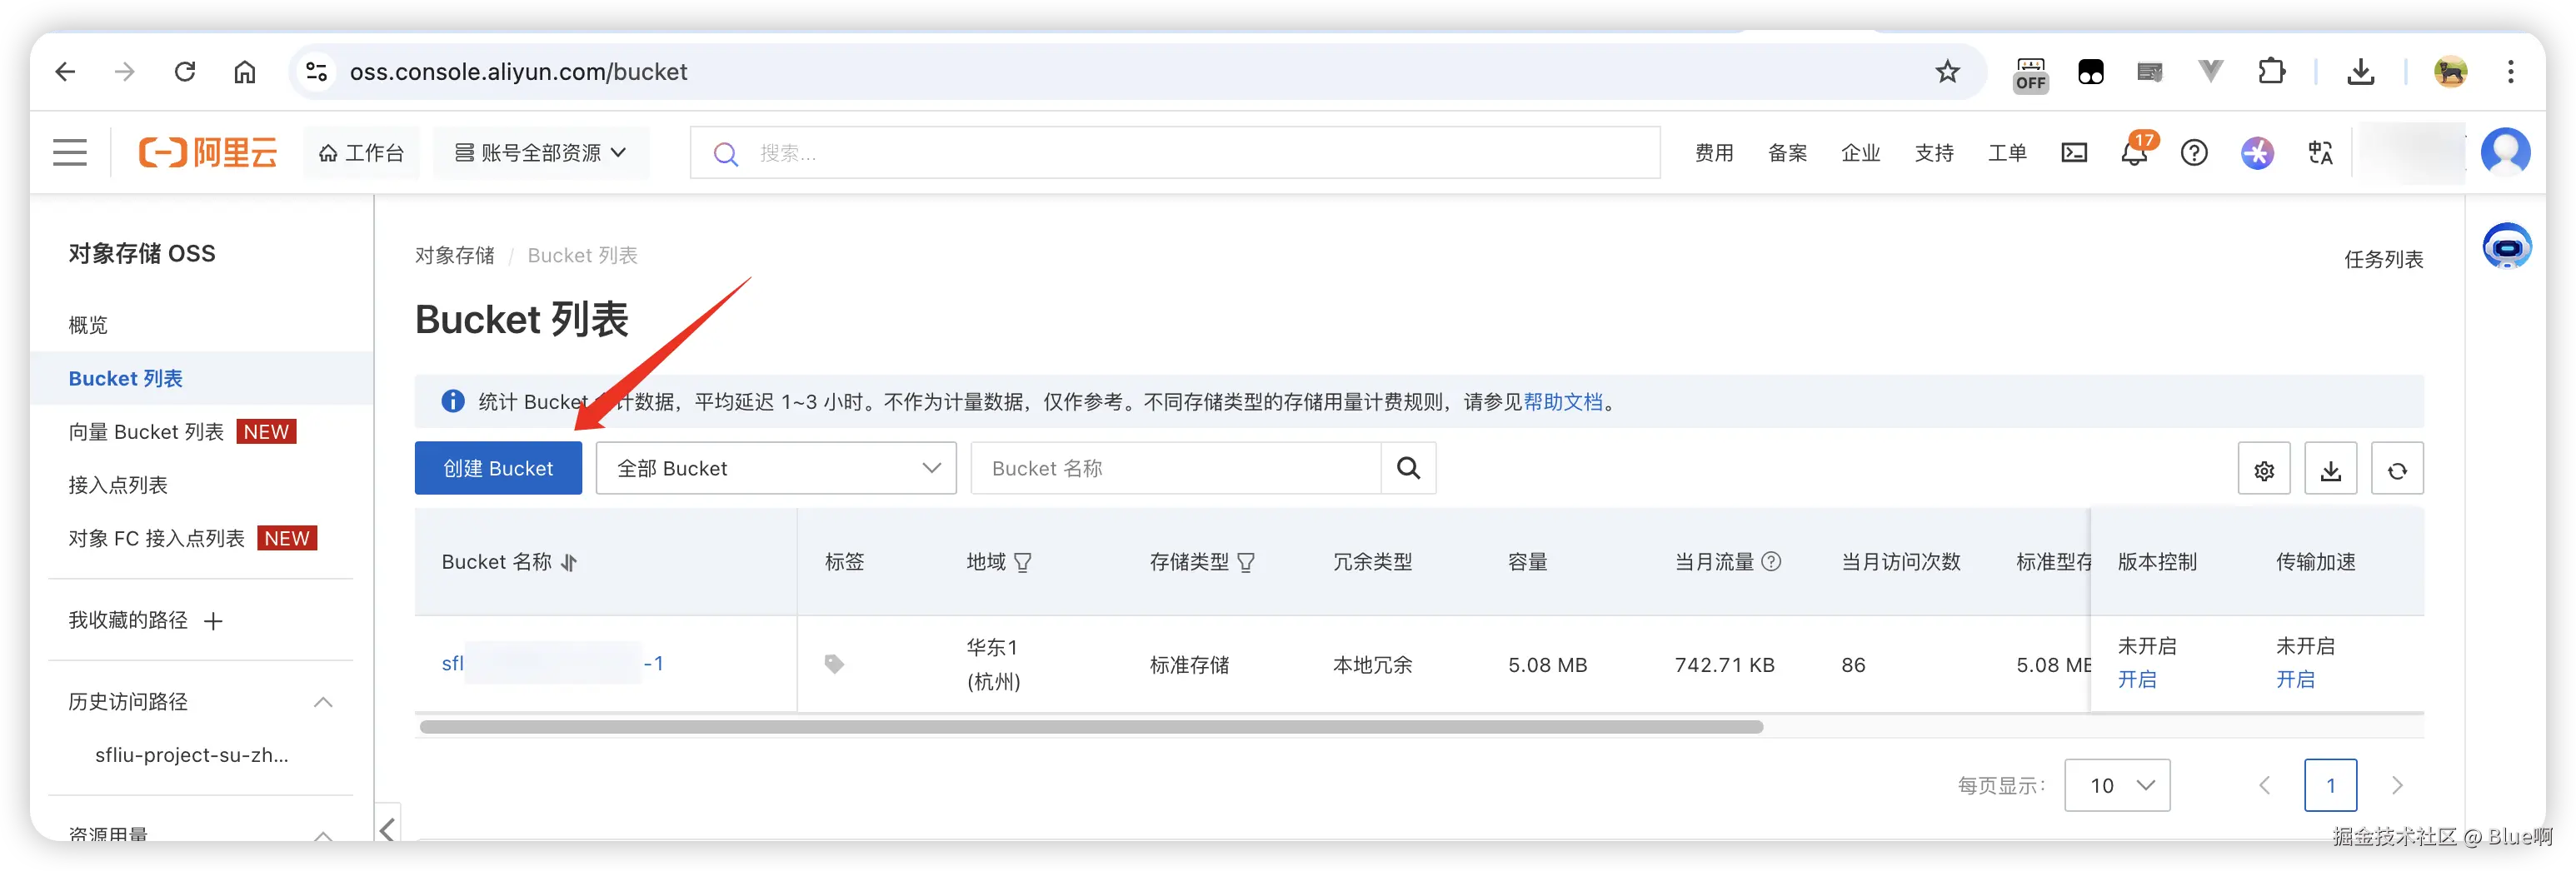Open the 备案 top menu
2576x871 pixels.
[x=1787, y=153]
